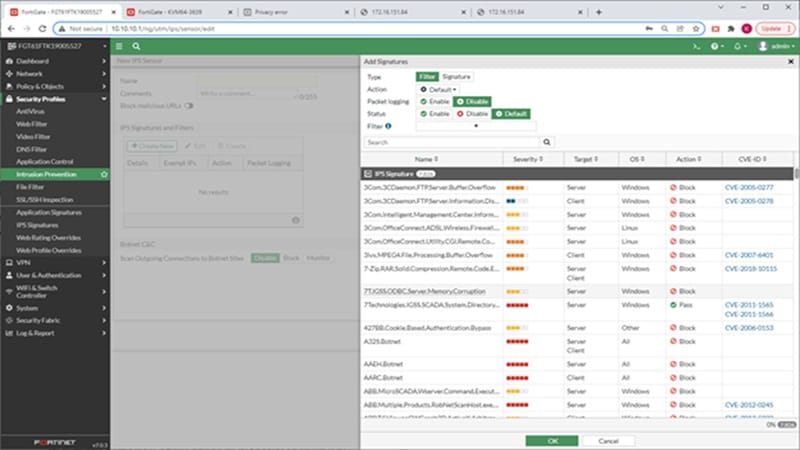Set Status to Enable
800x450 pixels.
click(x=435, y=114)
